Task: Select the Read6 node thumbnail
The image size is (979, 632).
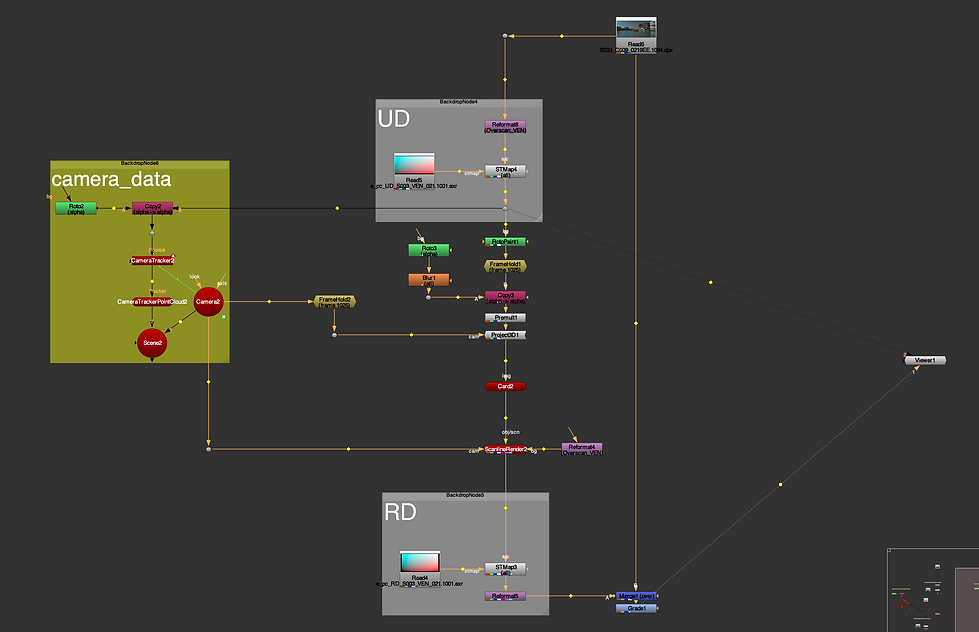Action: (x=636, y=29)
